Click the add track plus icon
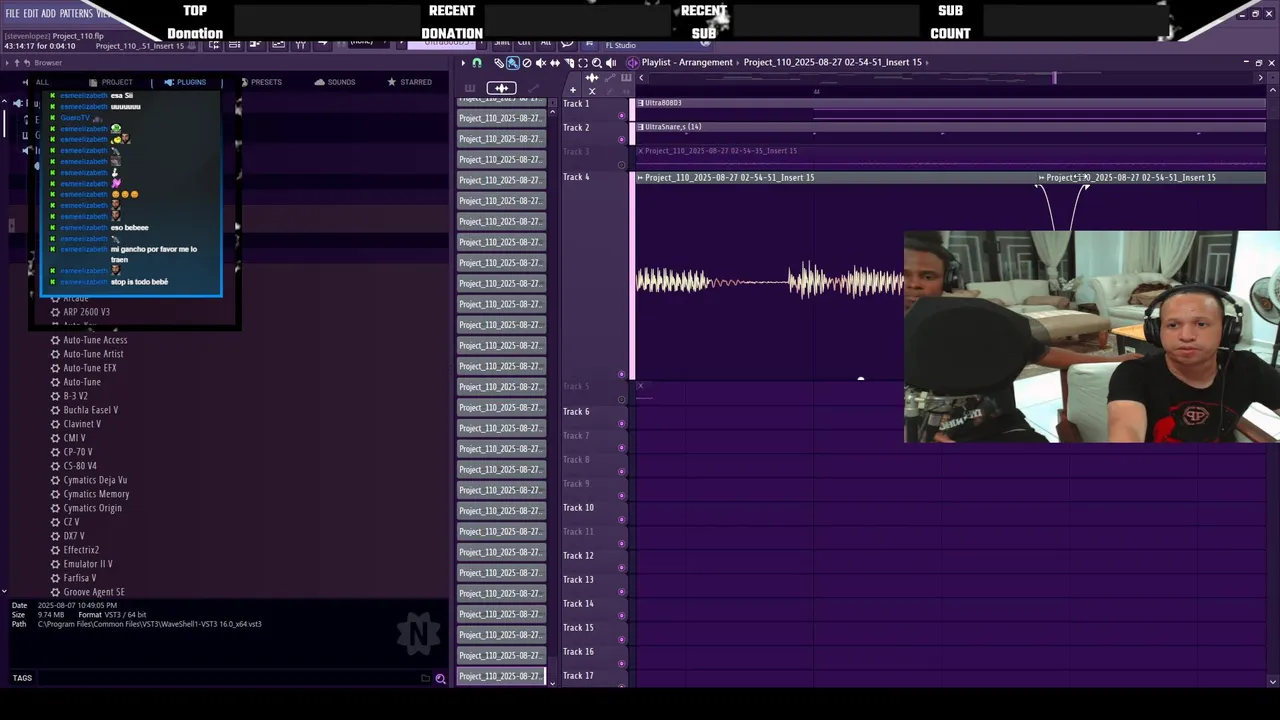This screenshot has height=720, width=1280. [572, 90]
